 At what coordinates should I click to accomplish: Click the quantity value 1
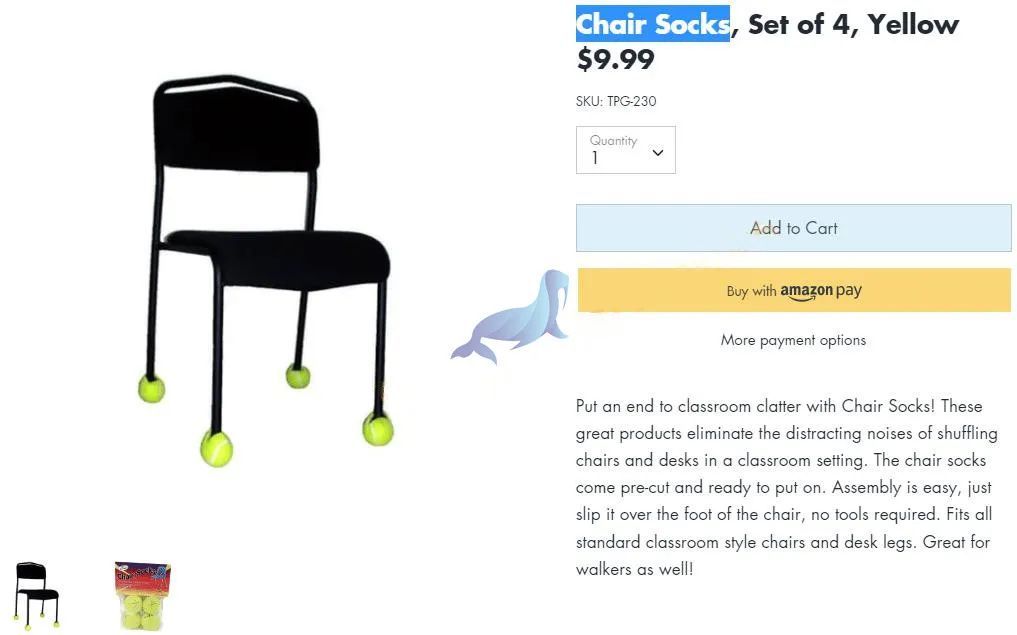(x=594, y=158)
